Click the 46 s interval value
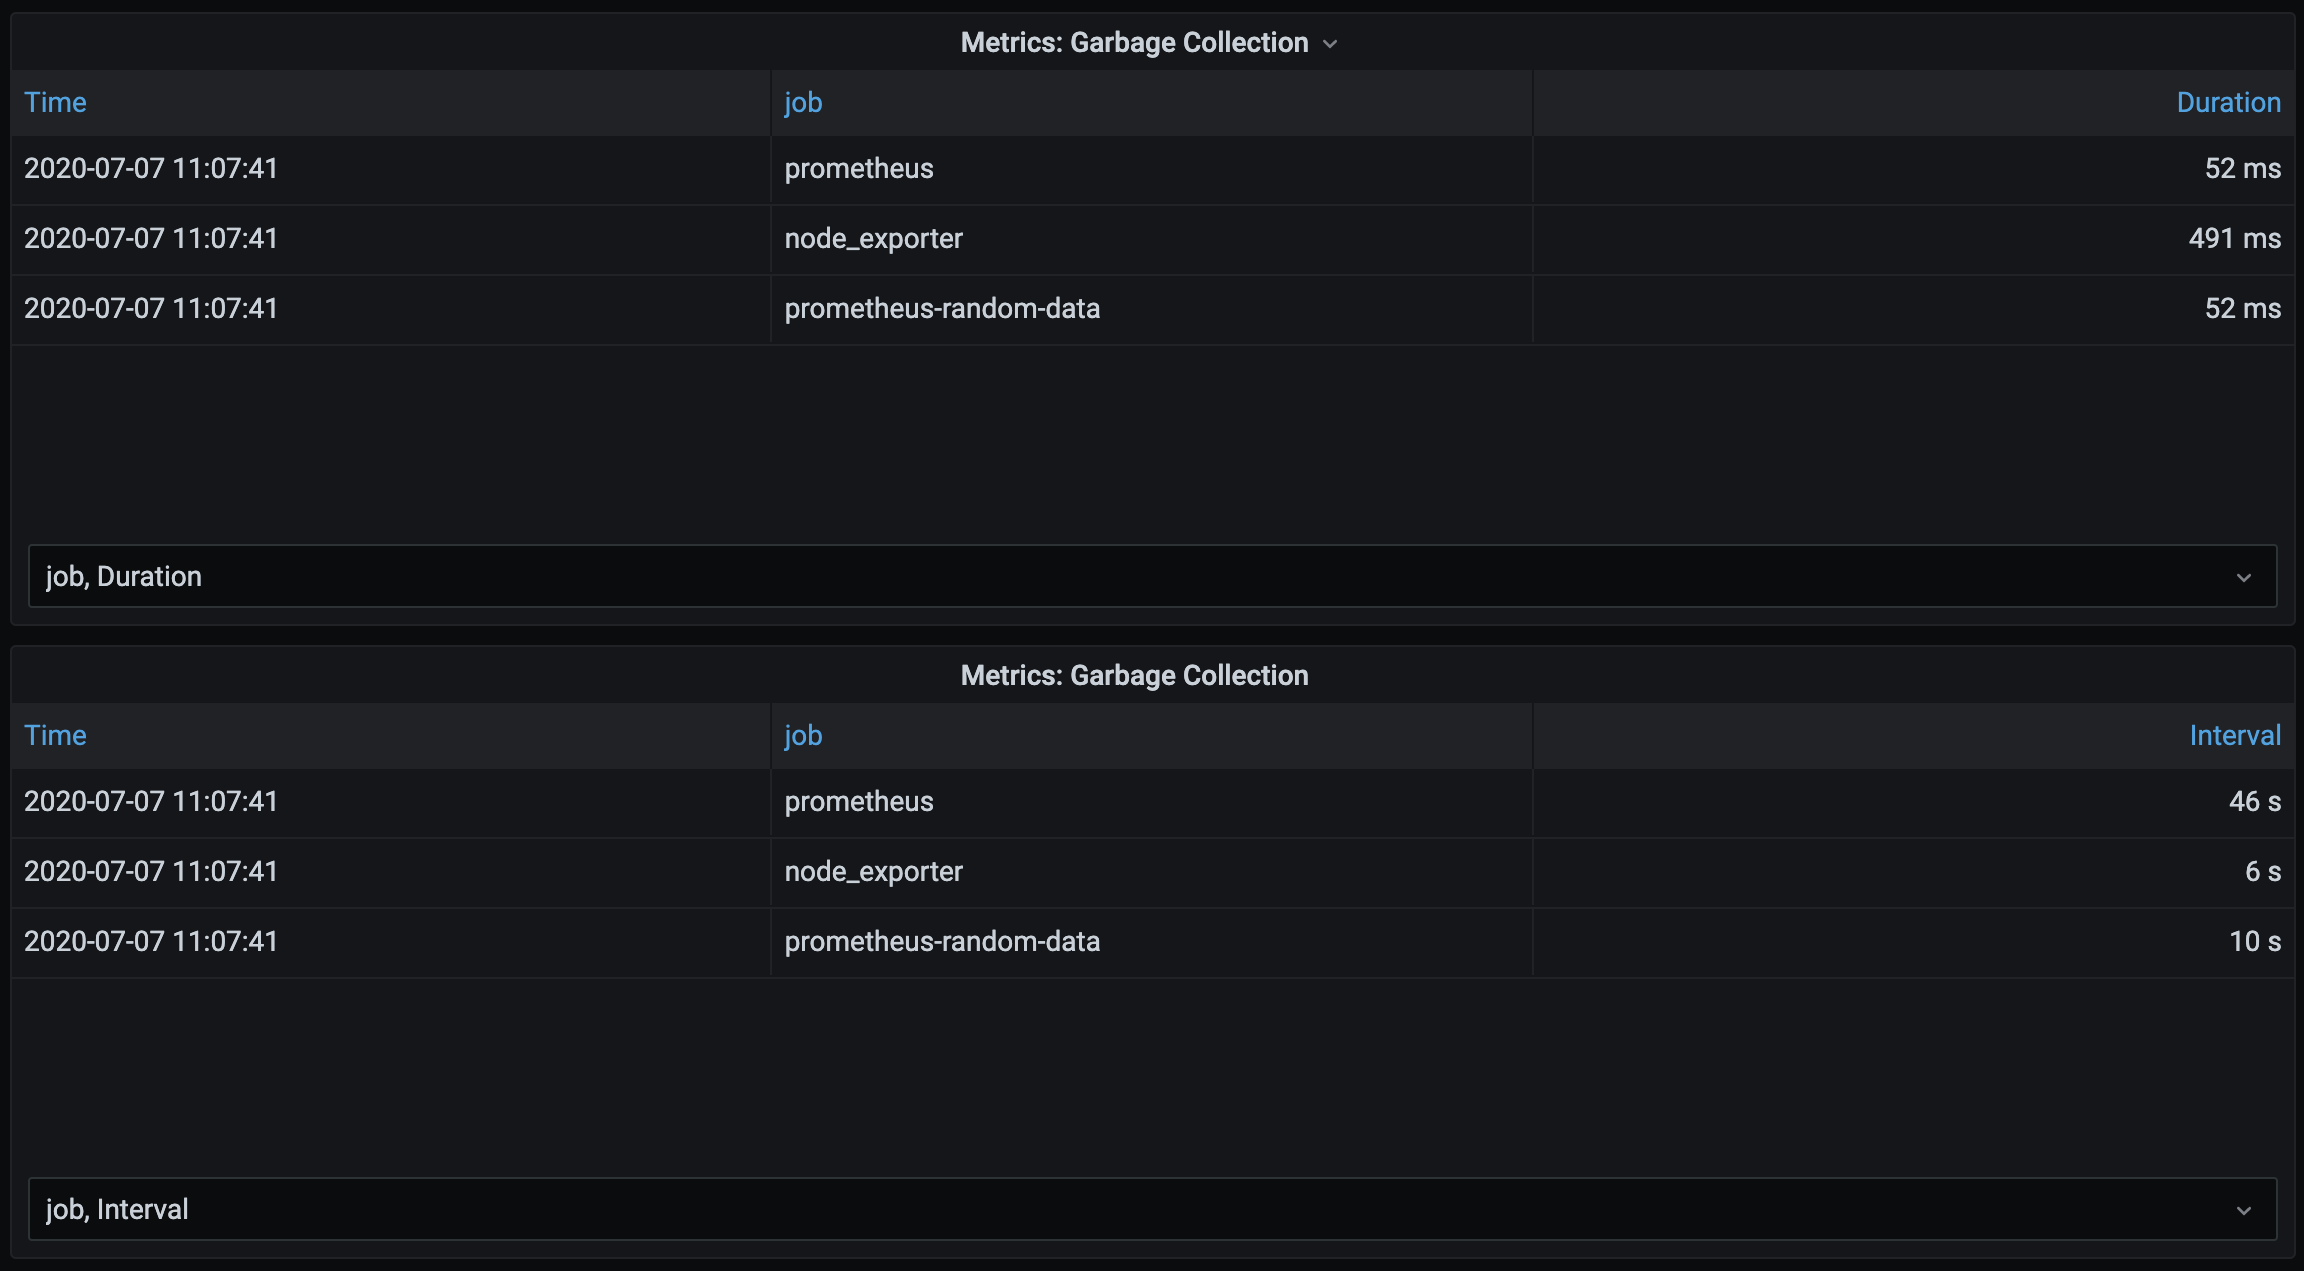The width and height of the screenshot is (2304, 1276). click(2254, 801)
